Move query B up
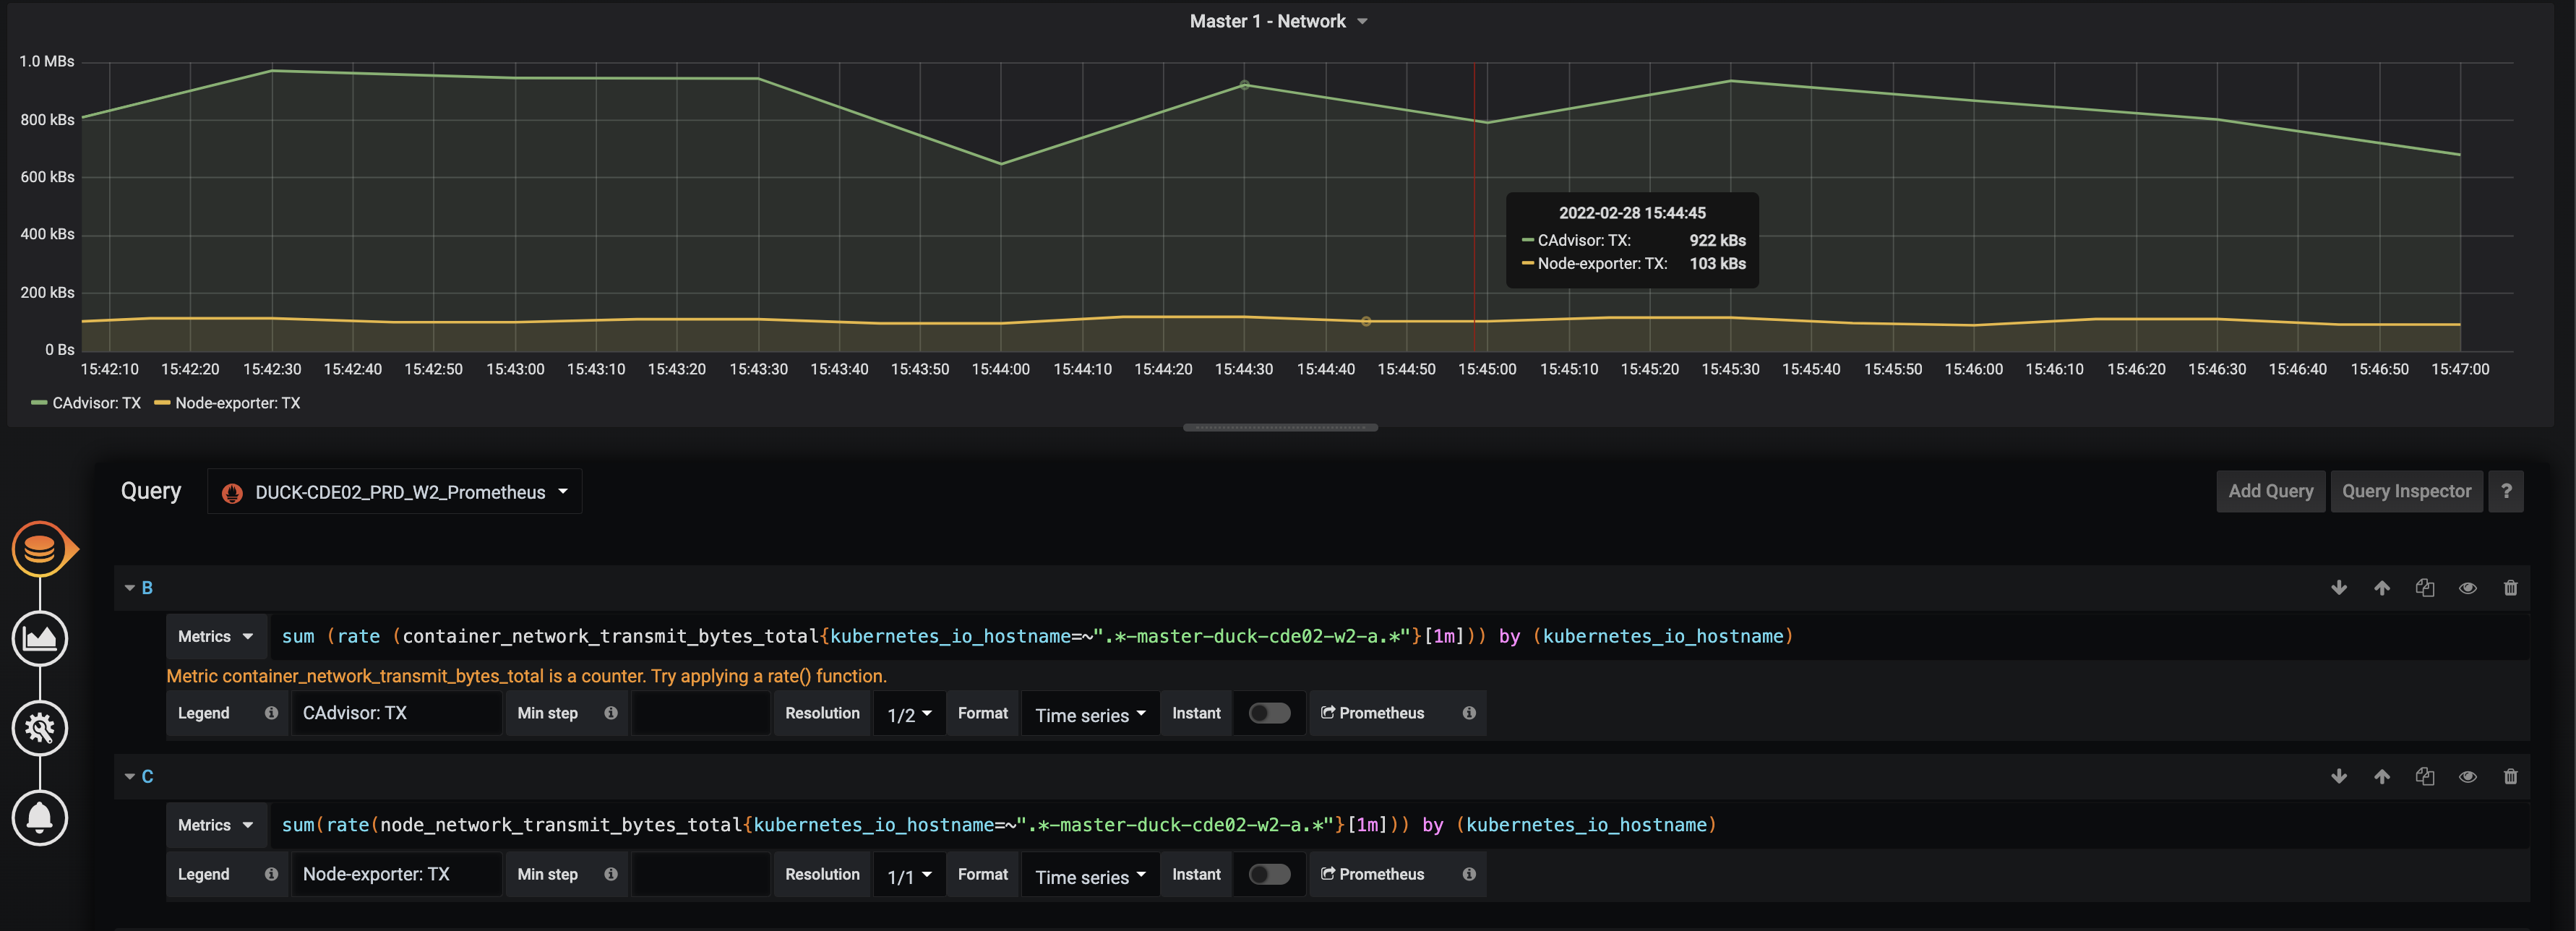The height and width of the screenshot is (931, 2576). [x=2382, y=588]
